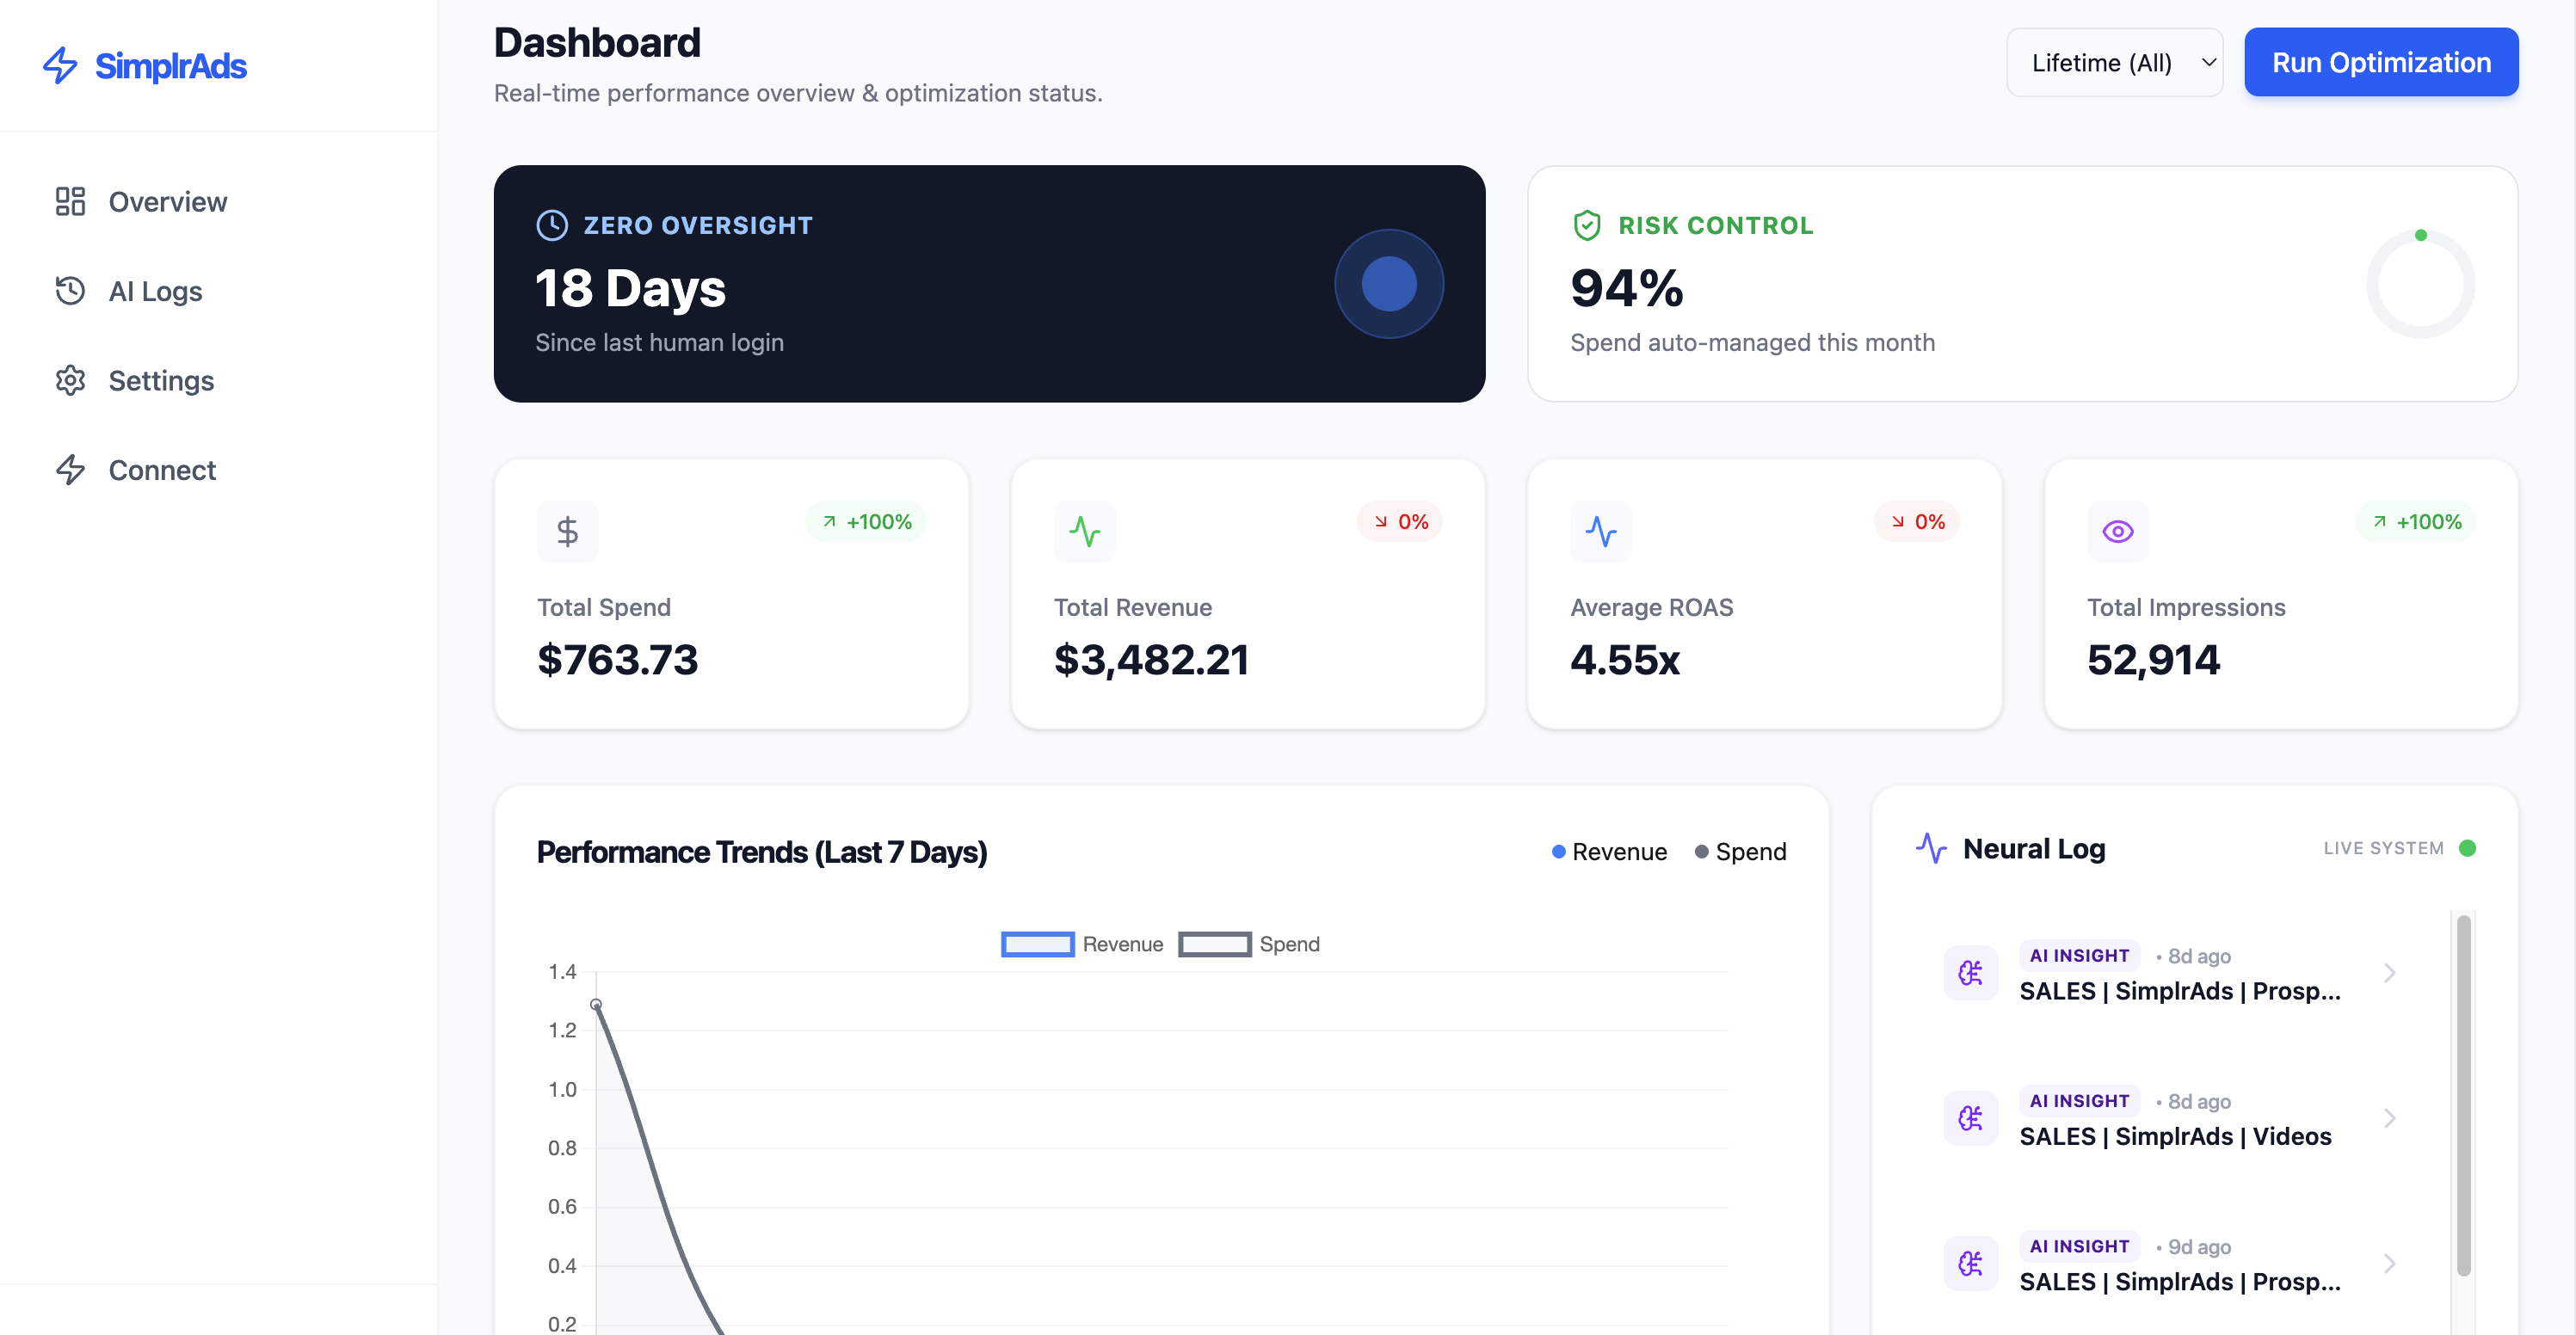This screenshot has width=2576, height=1335.
Task: Click the Zero Oversight circular indicator
Action: (x=1388, y=284)
